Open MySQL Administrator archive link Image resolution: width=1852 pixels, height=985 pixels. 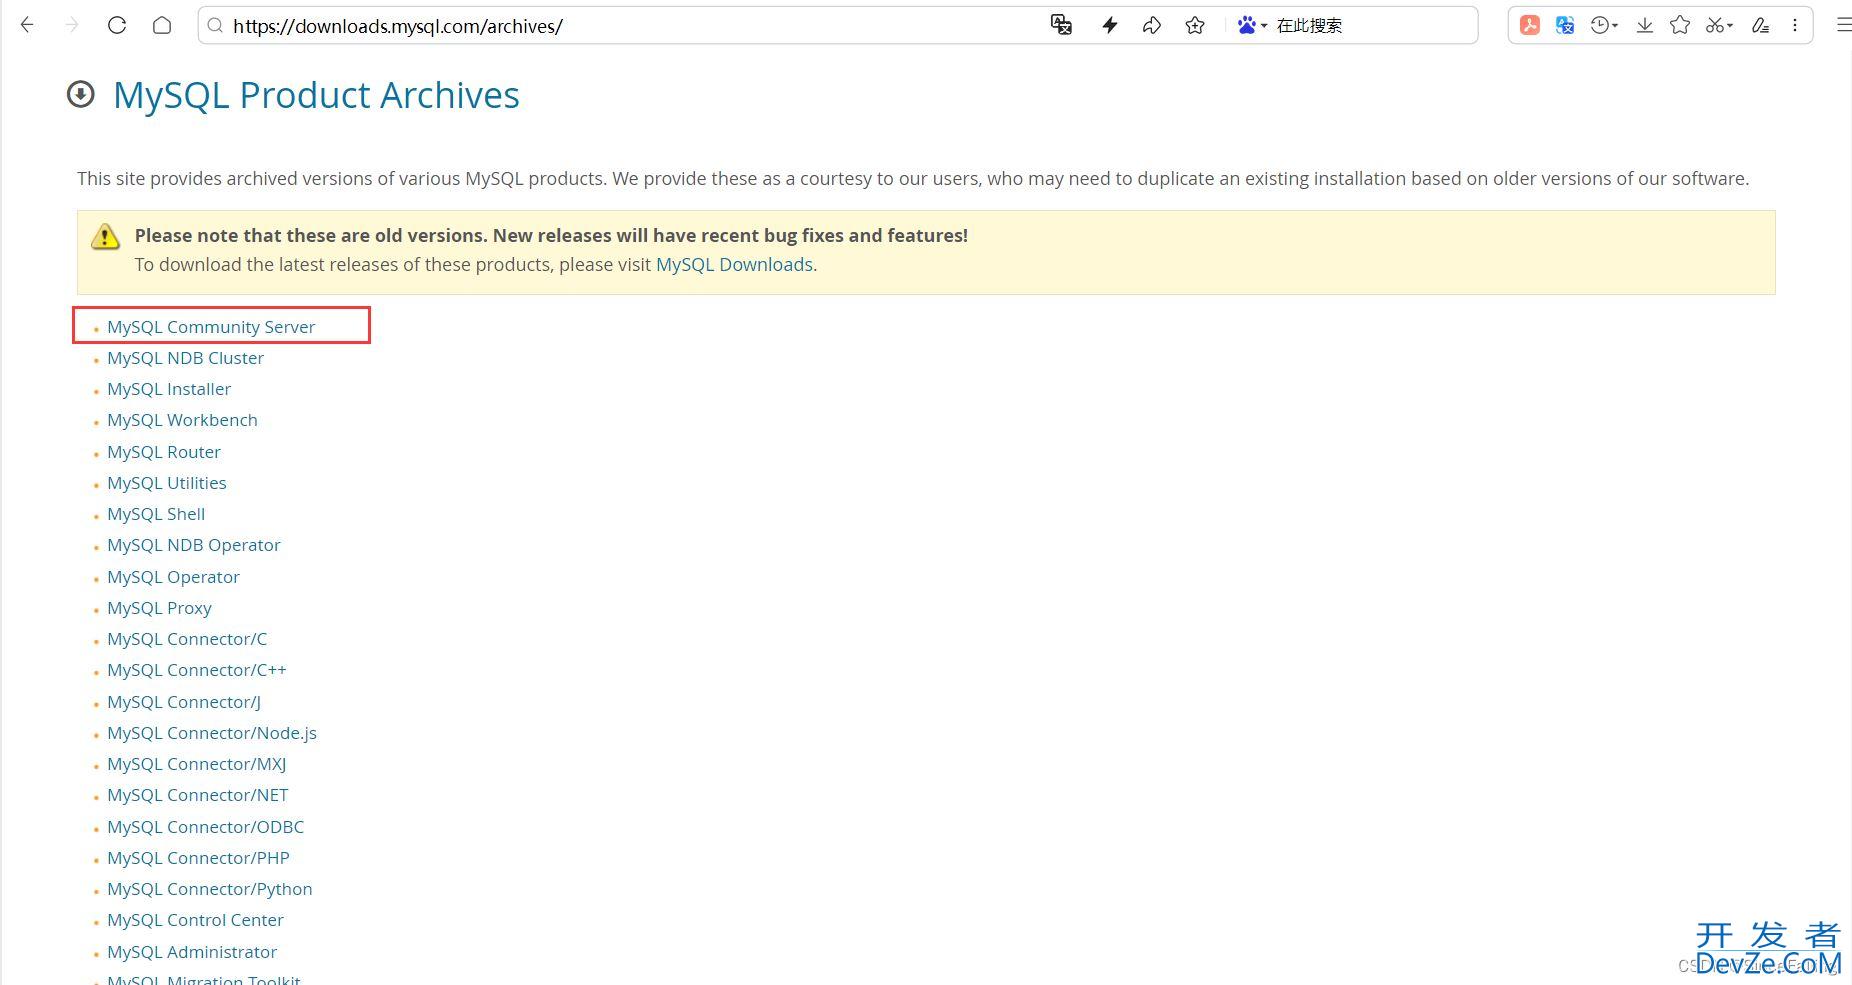(x=192, y=952)
